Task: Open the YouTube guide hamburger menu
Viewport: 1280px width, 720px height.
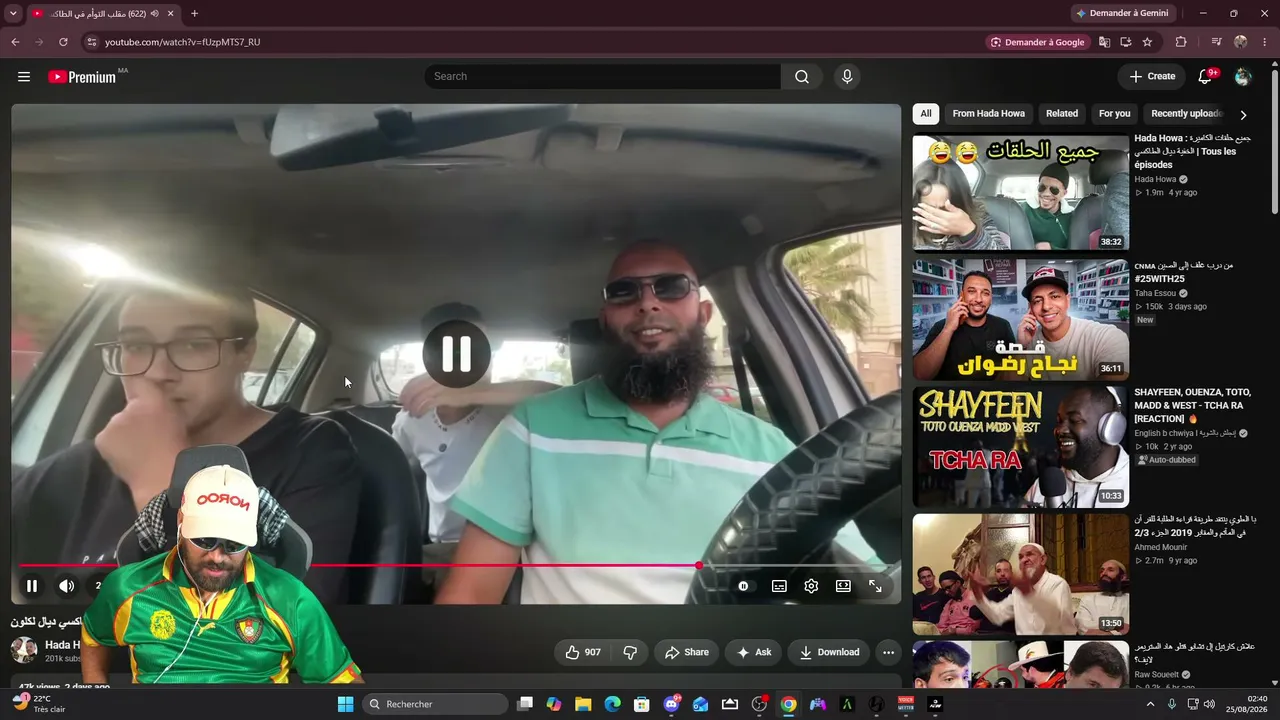Action: [x=24, y=77]
